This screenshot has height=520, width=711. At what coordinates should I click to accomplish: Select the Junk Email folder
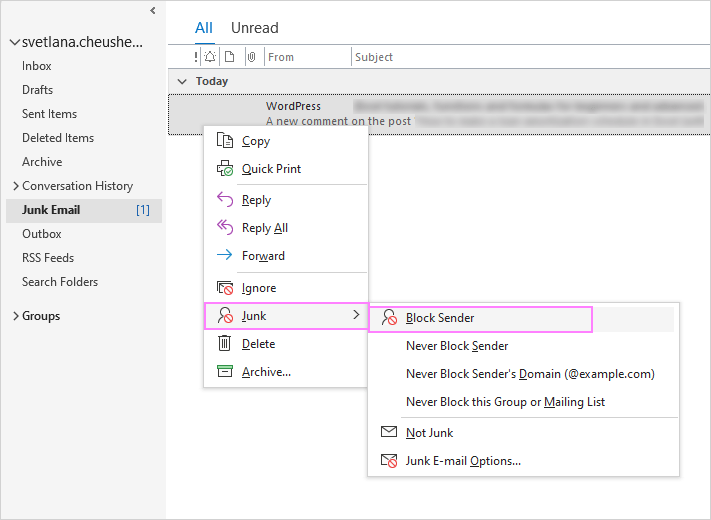[x=84, y=210]
